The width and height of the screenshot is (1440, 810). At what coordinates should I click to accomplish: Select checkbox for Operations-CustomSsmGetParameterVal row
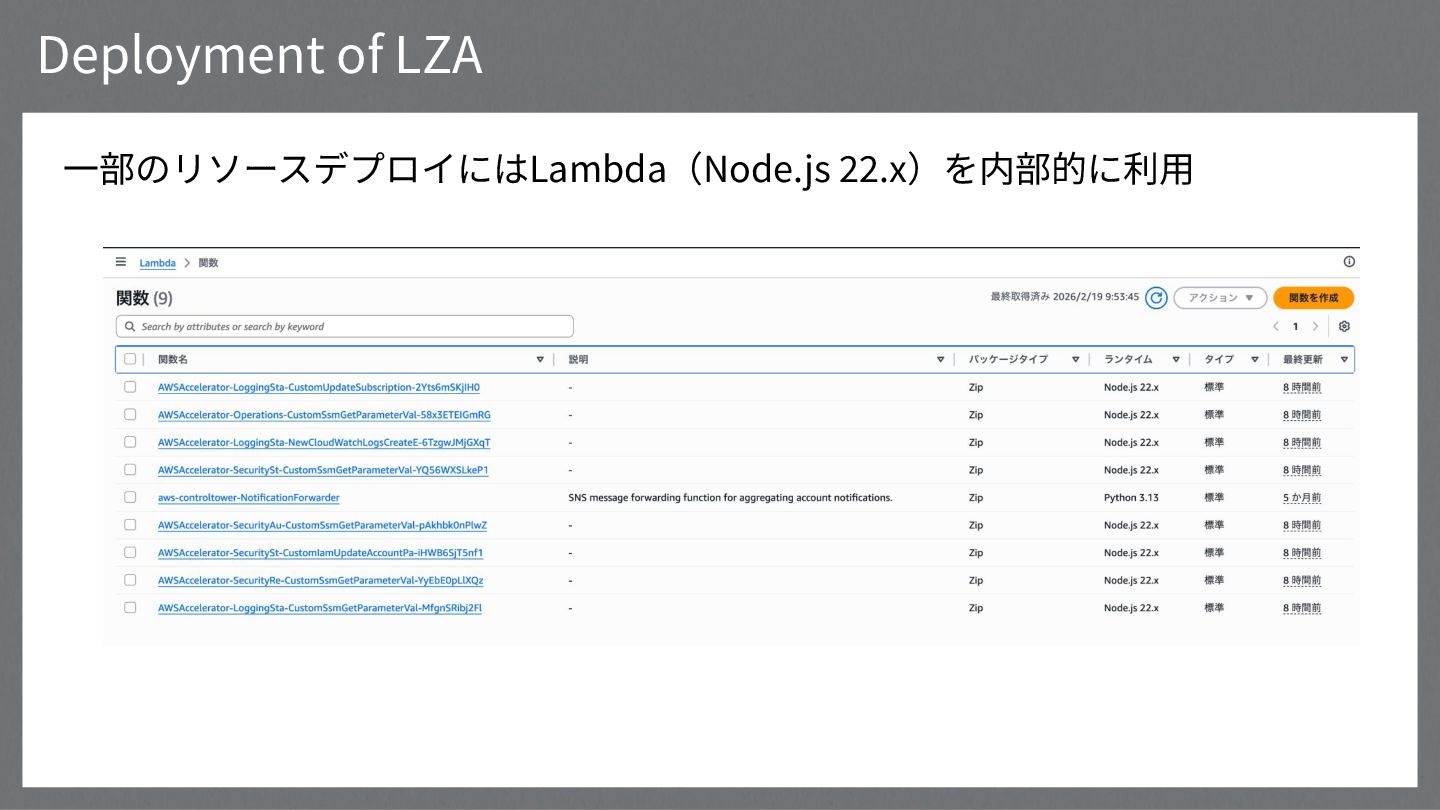130,414
